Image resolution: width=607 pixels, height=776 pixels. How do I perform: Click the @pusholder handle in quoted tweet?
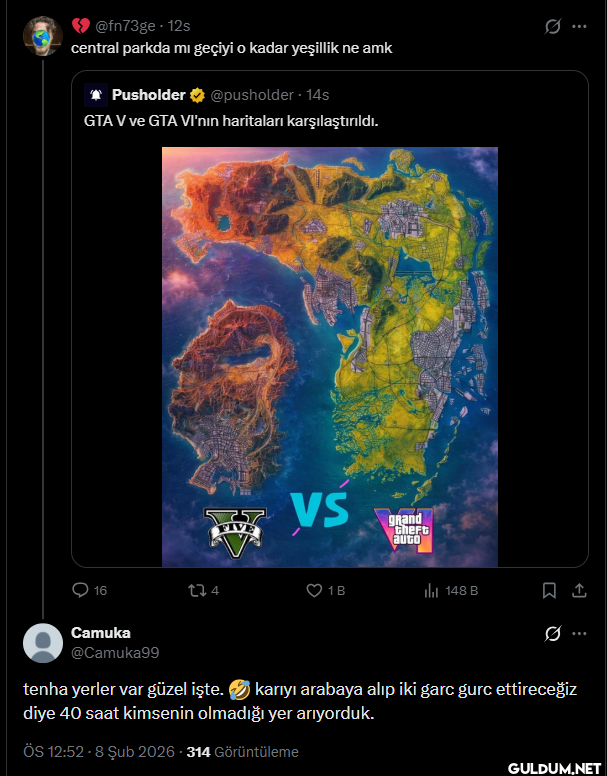tap(252, 95)
